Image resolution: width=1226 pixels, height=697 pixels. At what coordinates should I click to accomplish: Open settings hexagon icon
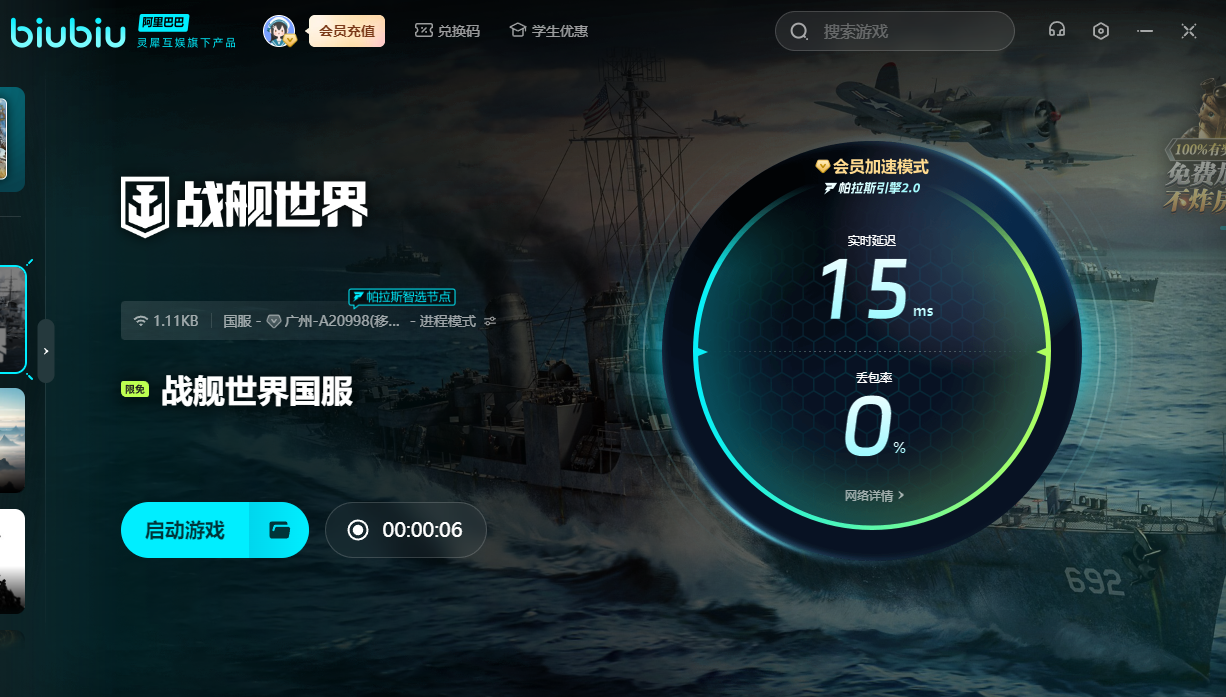[x=1101, y=31]
